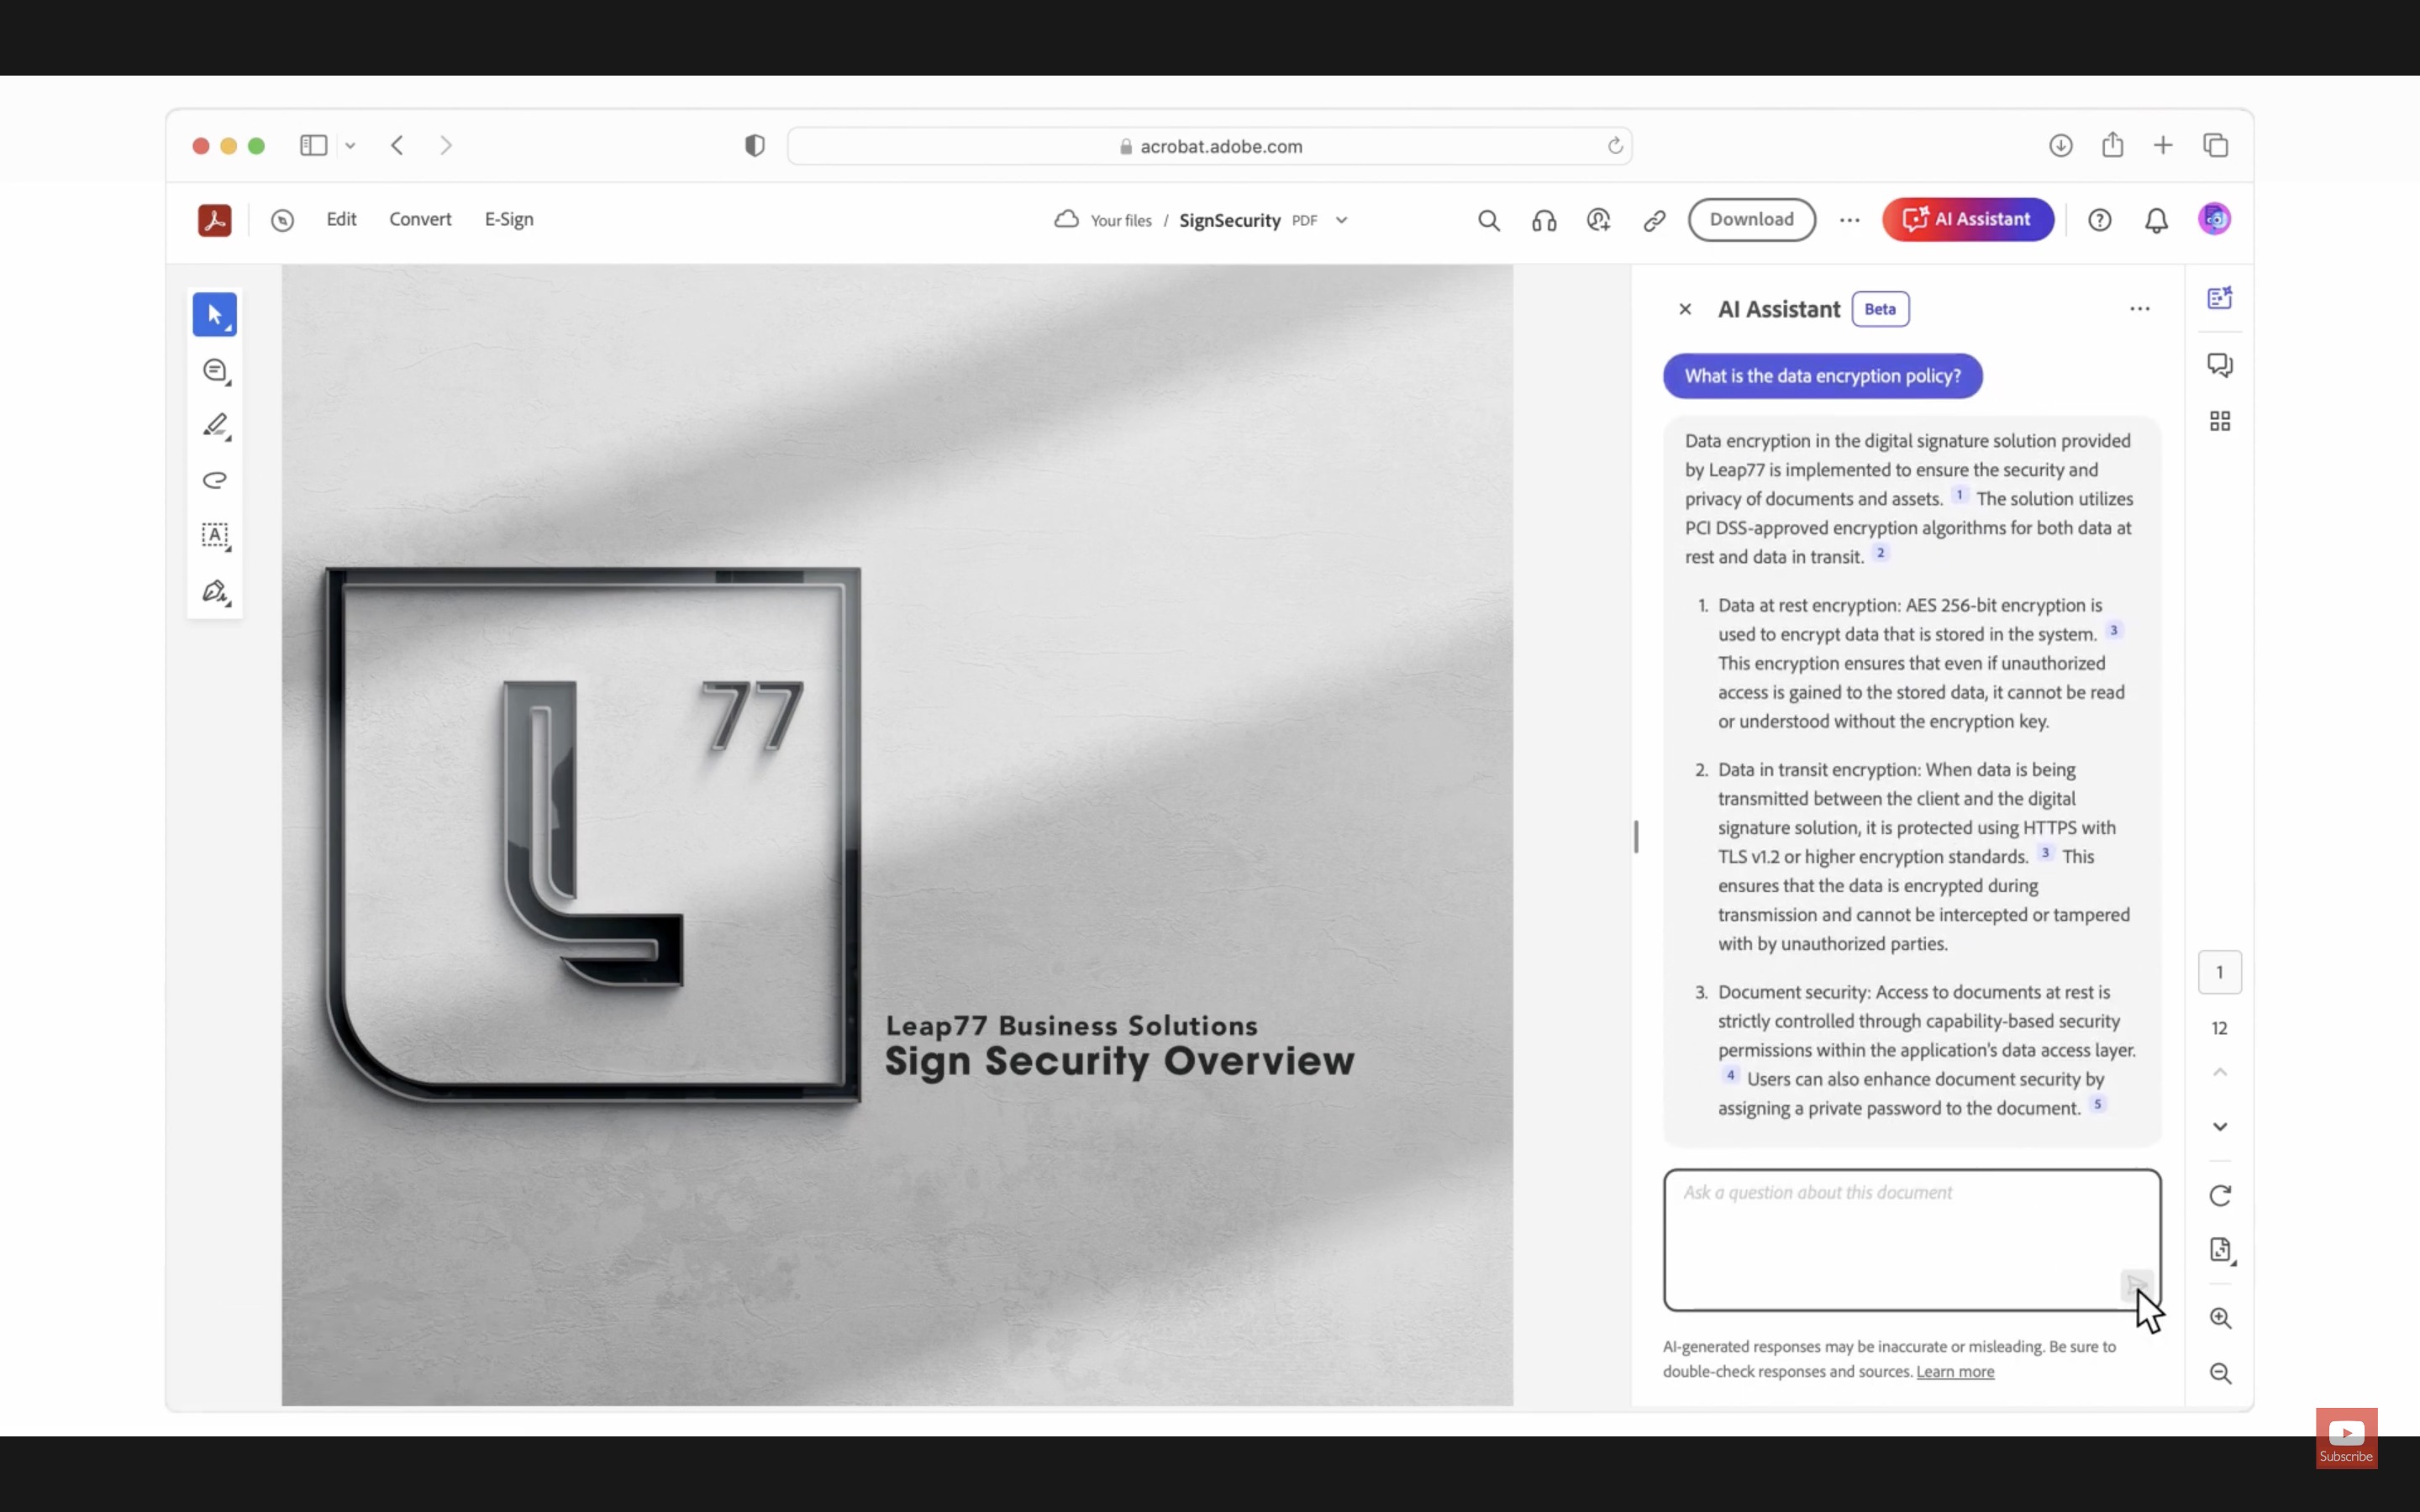Open the comments panel icon
The width and height of the screenshot is (2420, 1512).
pos(2220,365)
